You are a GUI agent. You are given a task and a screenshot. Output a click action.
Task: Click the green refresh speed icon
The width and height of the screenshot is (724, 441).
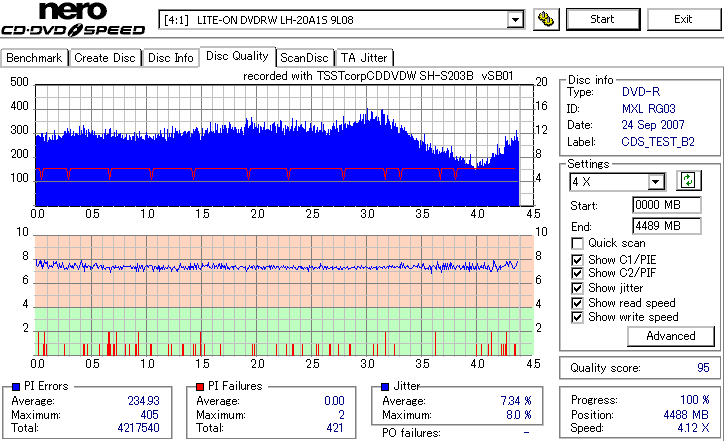pyautogui.click(x=688, y=181)
